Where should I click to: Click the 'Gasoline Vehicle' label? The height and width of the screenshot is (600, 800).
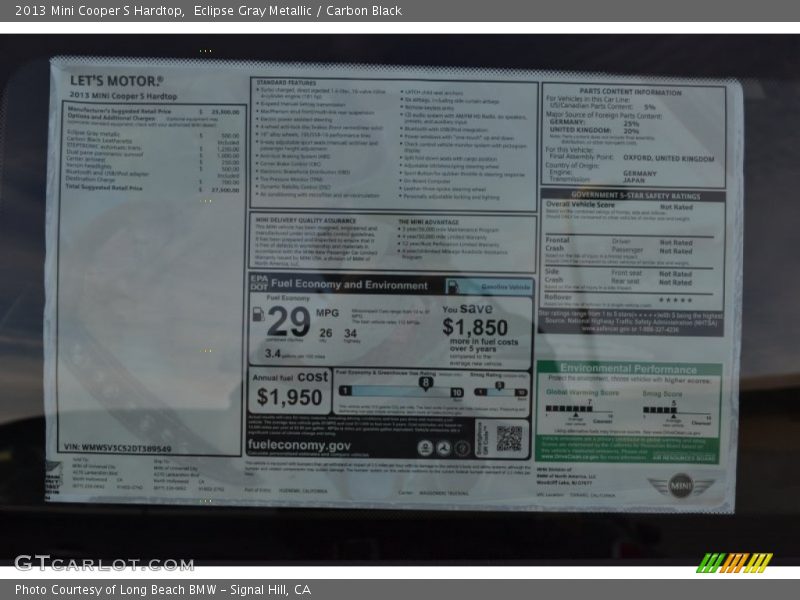(x=506, y=287)
